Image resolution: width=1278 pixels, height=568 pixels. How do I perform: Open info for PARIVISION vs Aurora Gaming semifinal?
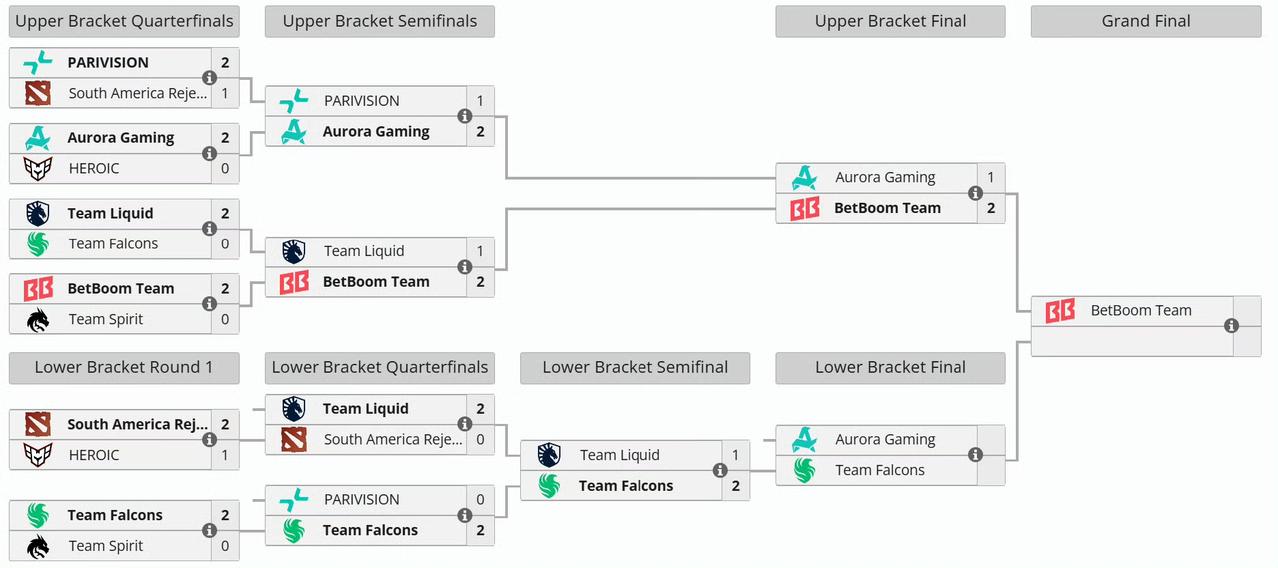click(x=465, y=116)
